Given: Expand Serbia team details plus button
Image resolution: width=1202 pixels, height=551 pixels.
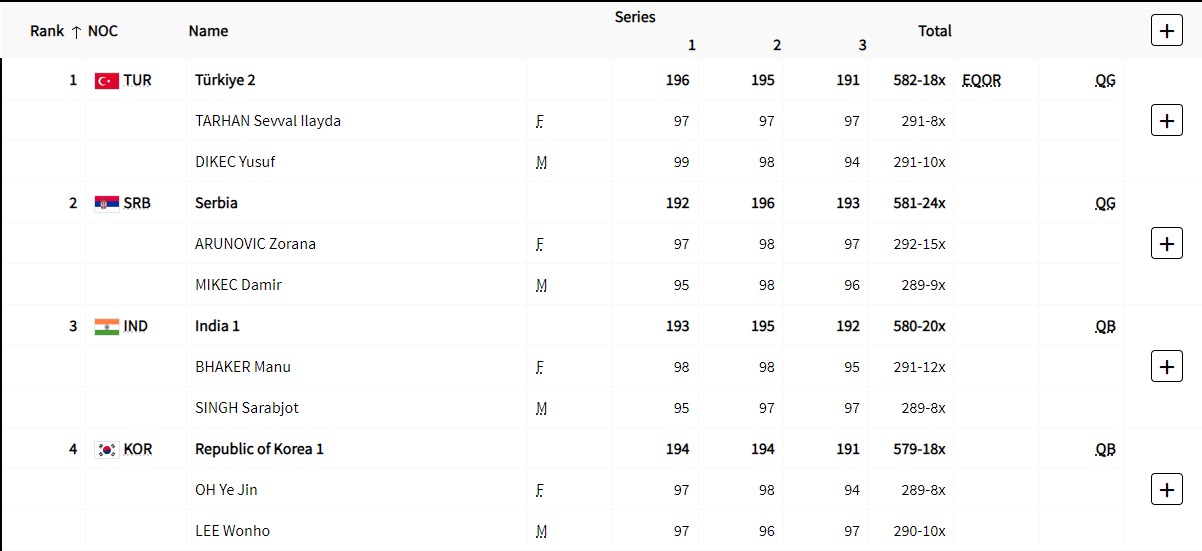Looking at the screenshot, I should pyautogui.click(x=1166, y=244).
